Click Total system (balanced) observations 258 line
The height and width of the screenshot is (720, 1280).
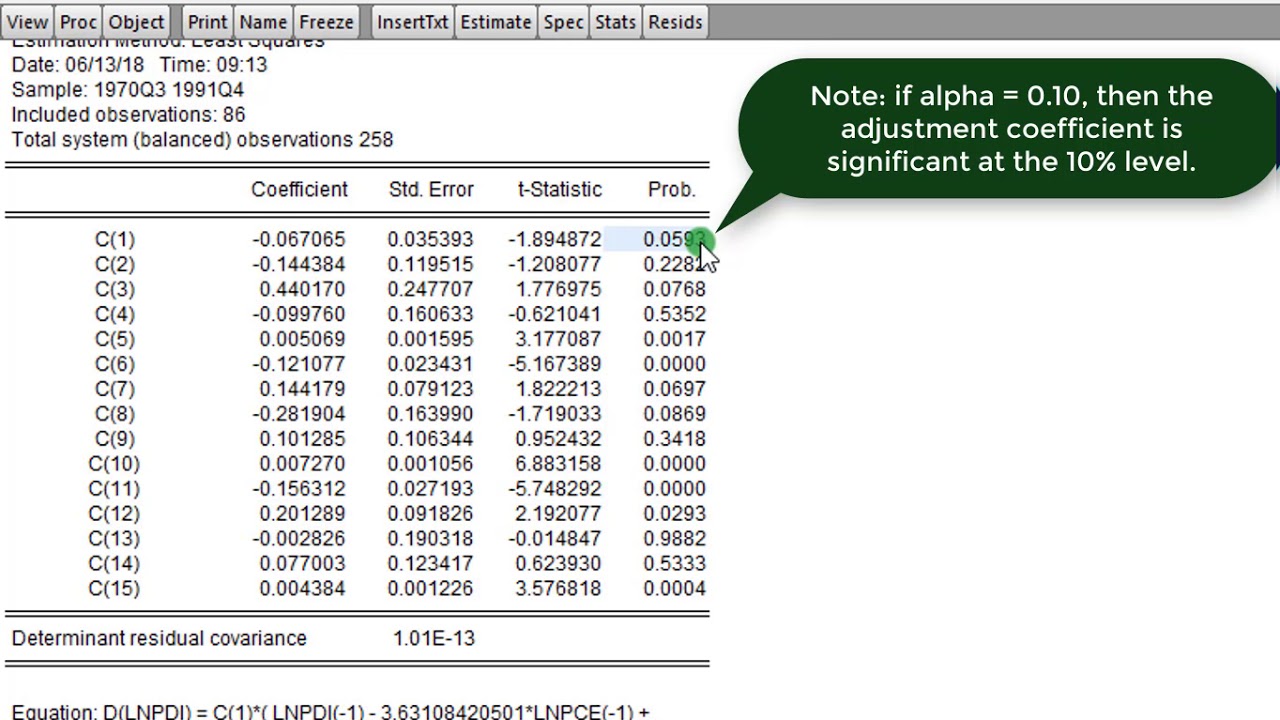(x=202, y=140)
